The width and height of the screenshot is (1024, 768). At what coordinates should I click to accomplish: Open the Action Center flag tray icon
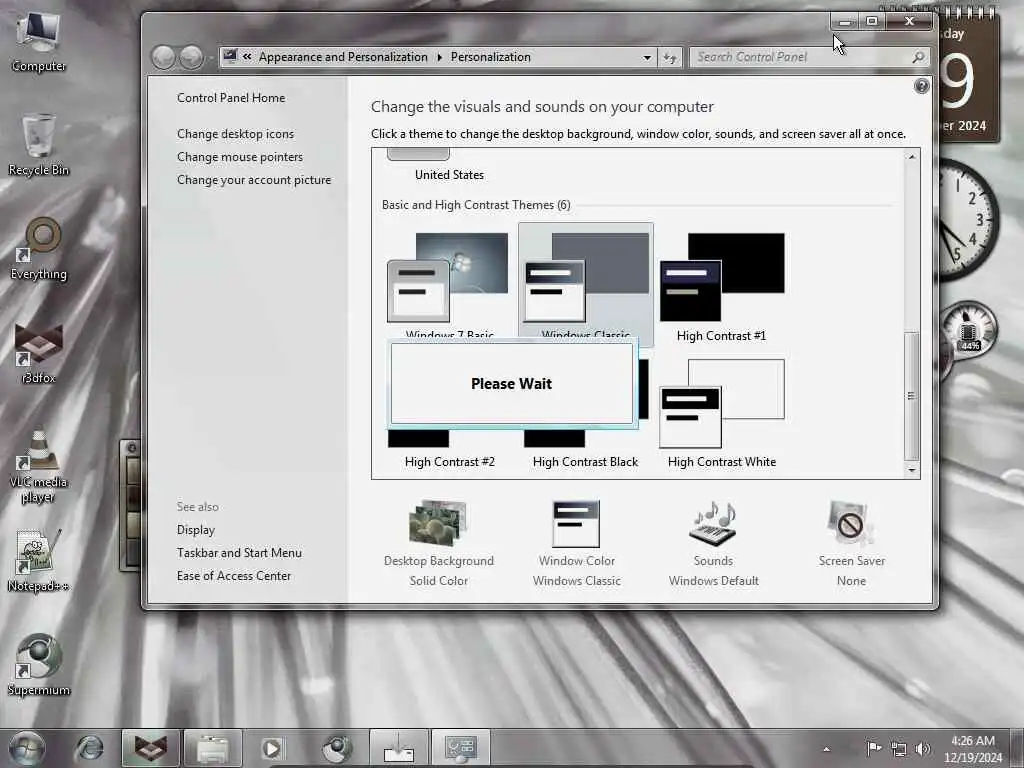pyautogui.click(x=873, y=748)
